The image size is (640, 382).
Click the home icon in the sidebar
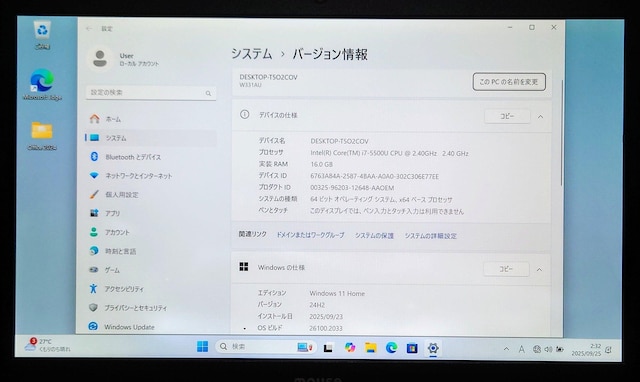click(95, 119)
